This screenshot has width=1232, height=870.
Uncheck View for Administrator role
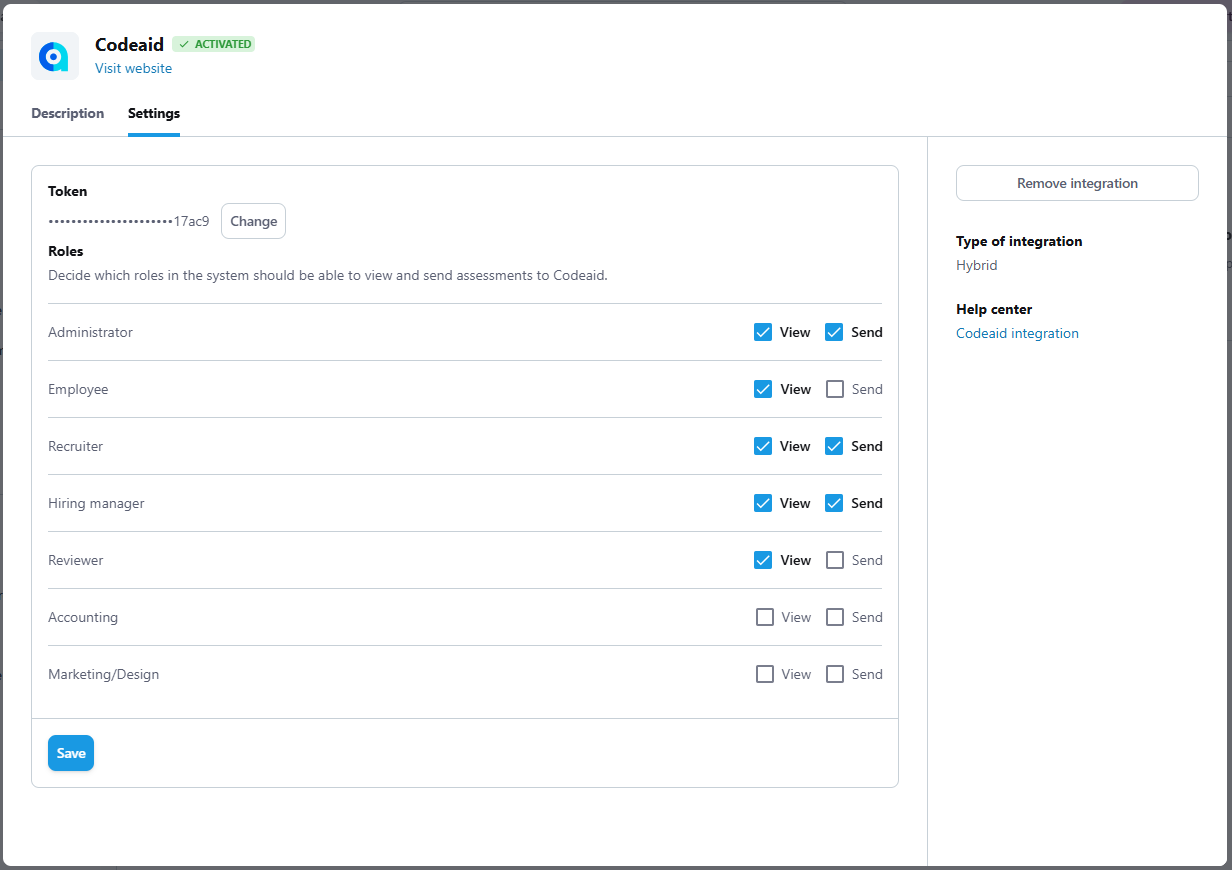tap(763, 332)
